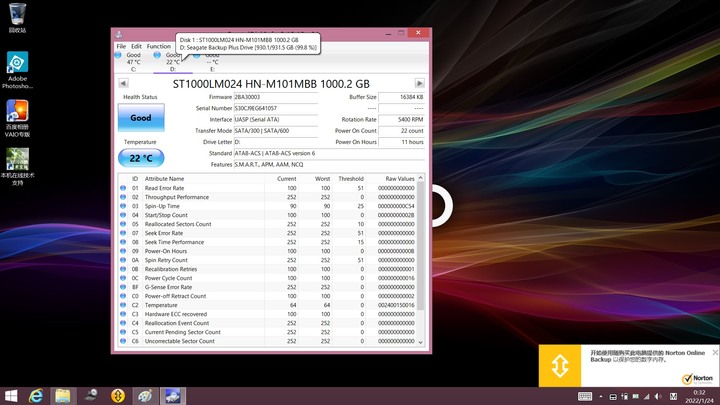Screen dimensions: 720x405
Task: Switch to the D: drive tab
Action: (173, 63)
